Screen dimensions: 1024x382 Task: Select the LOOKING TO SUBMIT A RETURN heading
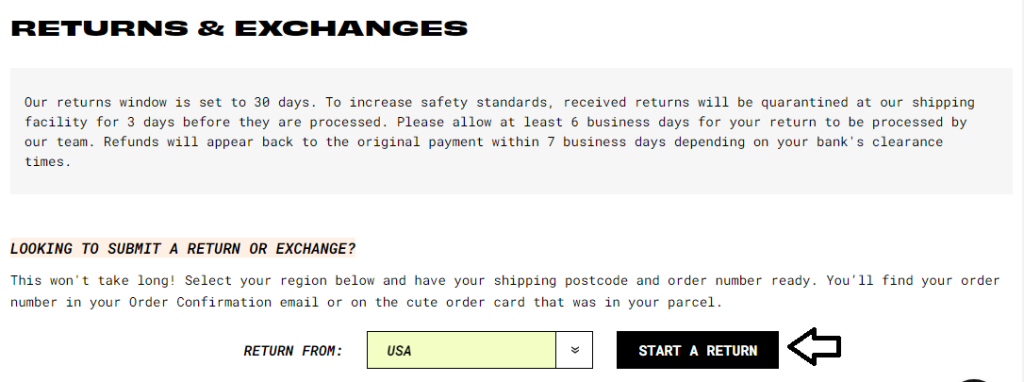(183, 249)
